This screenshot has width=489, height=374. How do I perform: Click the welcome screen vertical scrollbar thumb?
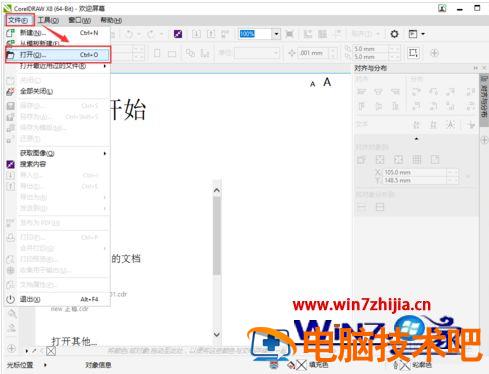pyautogui.click(x=217, y=236)
